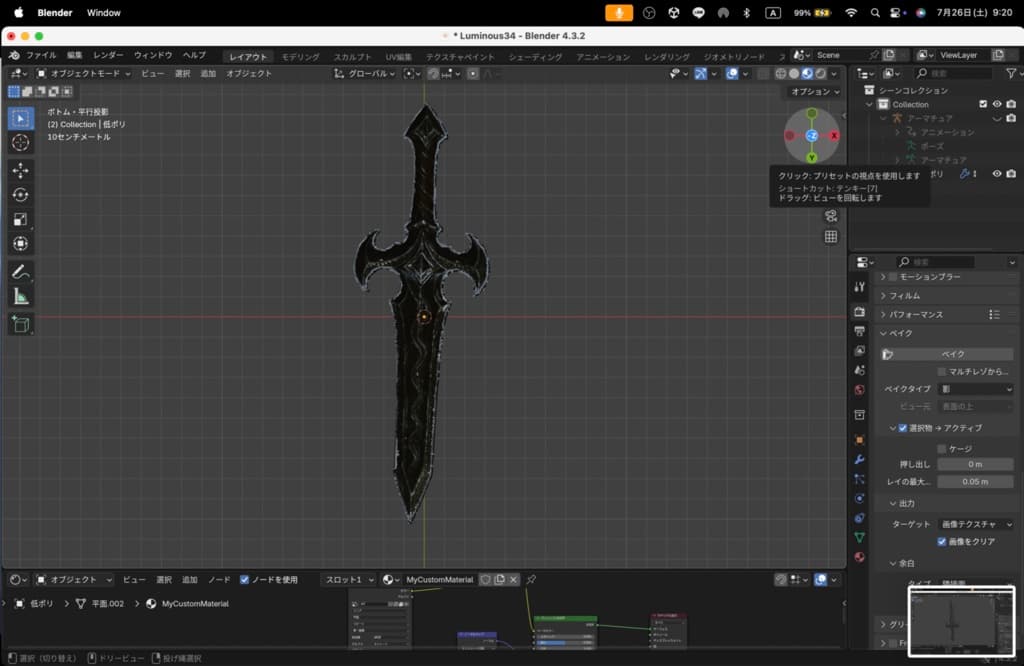
Task: Click the 押し出し value field
Action: click(975, 464)
